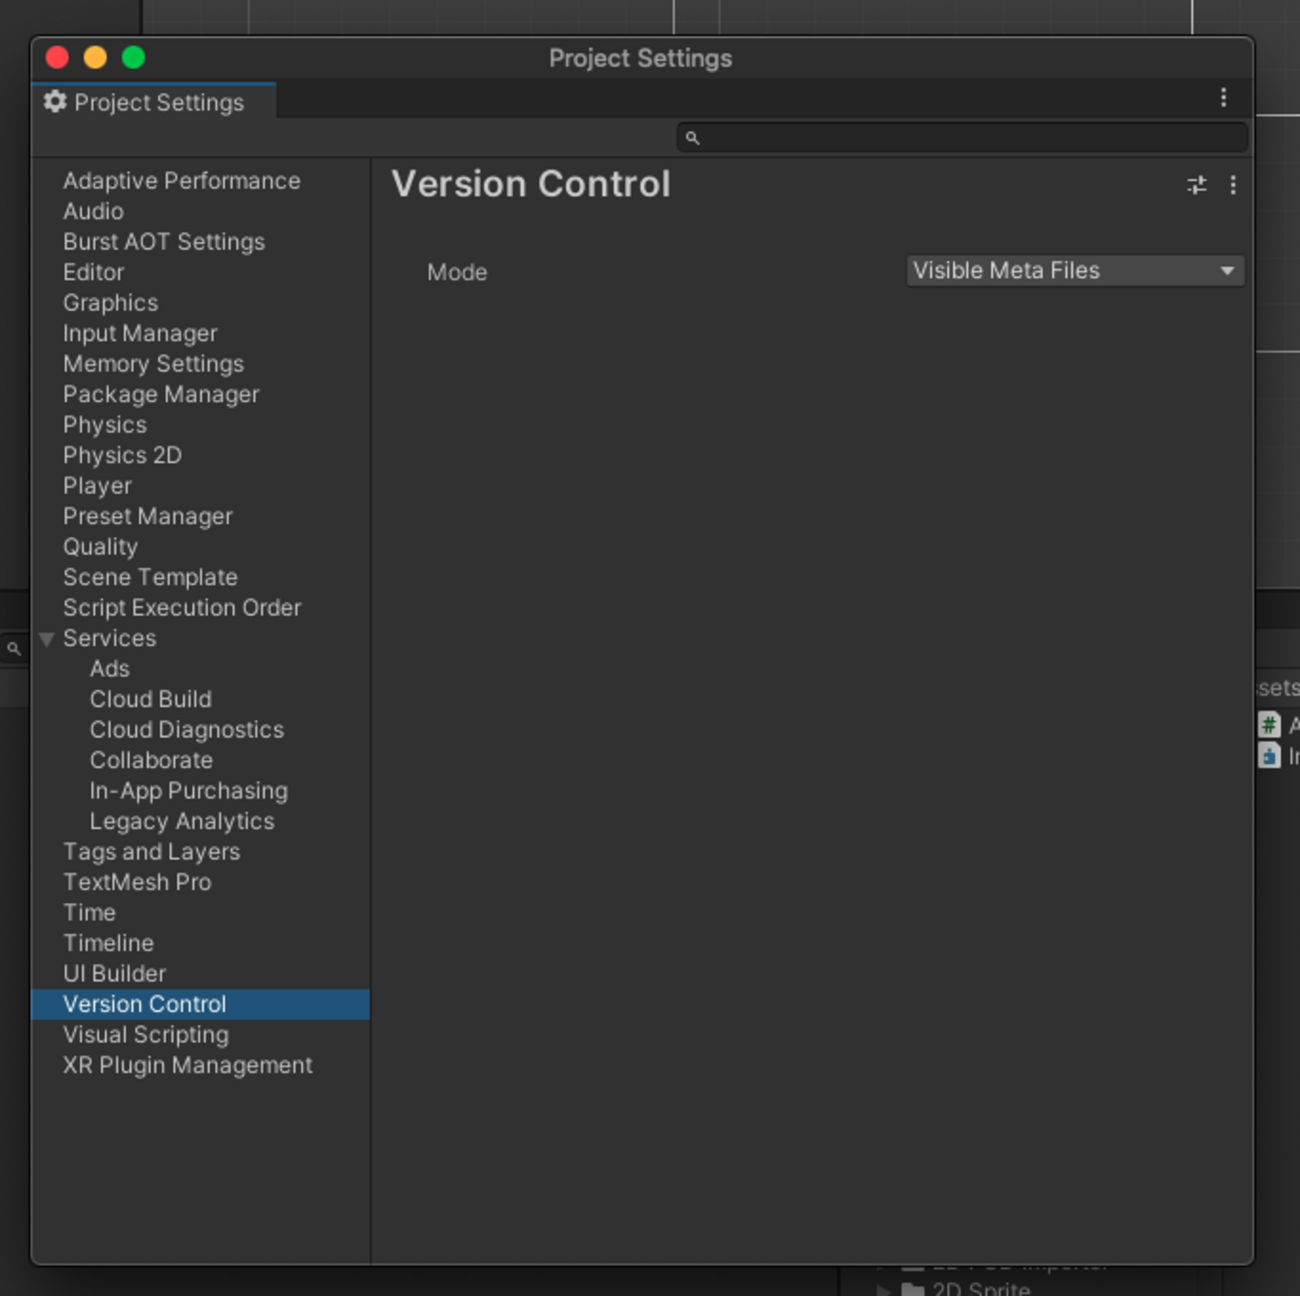The width and height of the screenshot is (1300, 1296).
Task: Select Collaborate under Services
Action: point(151,760)
